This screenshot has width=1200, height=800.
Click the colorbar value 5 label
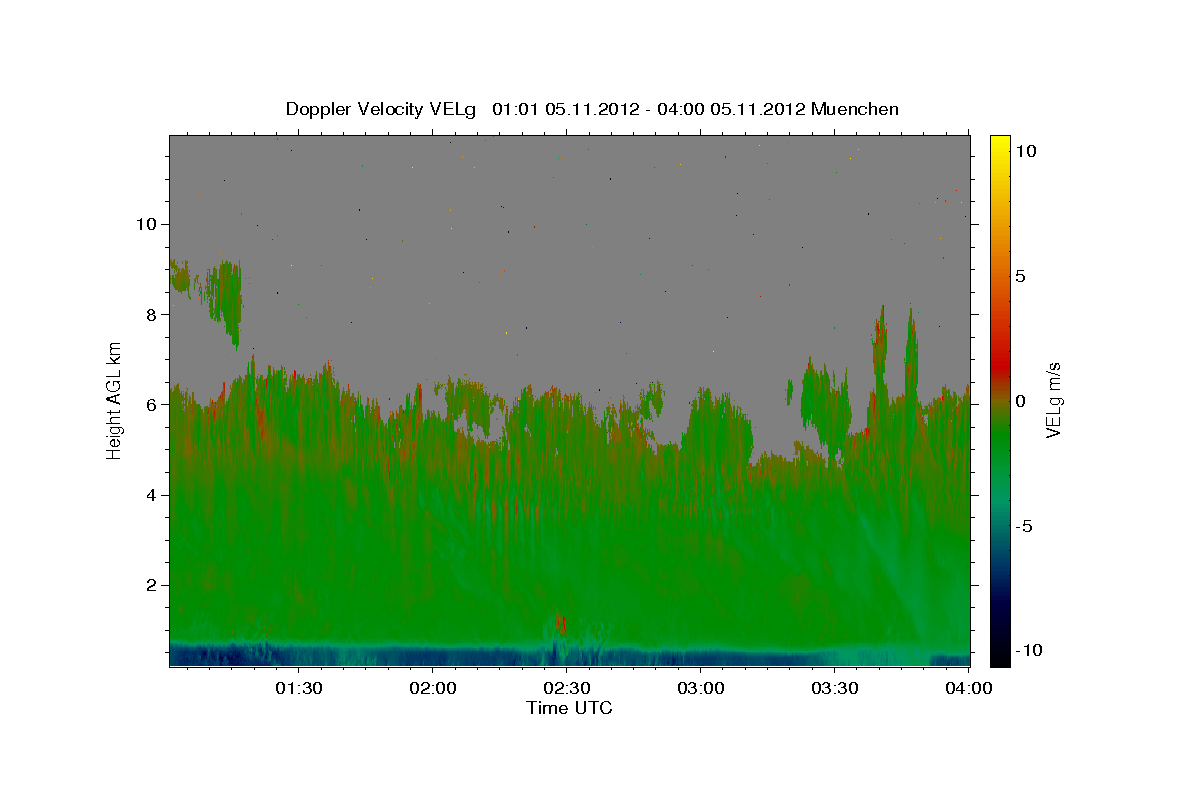1020,276
